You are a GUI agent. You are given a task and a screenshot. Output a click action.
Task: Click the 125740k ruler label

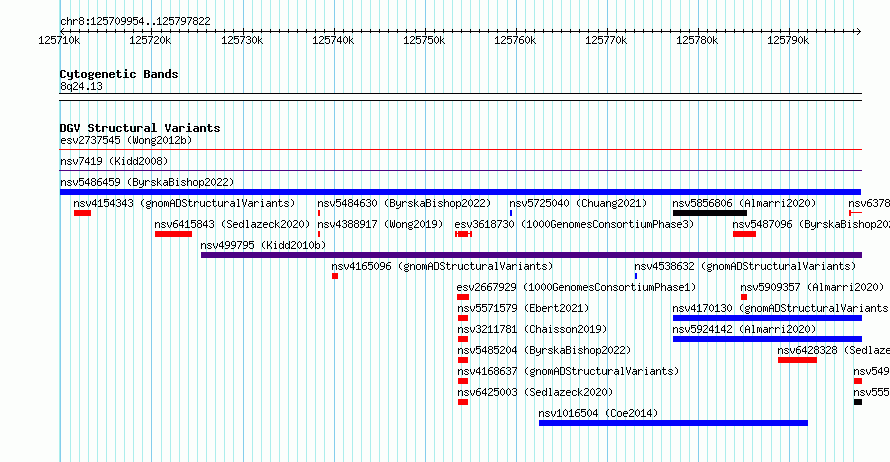[x=333, y=40]
